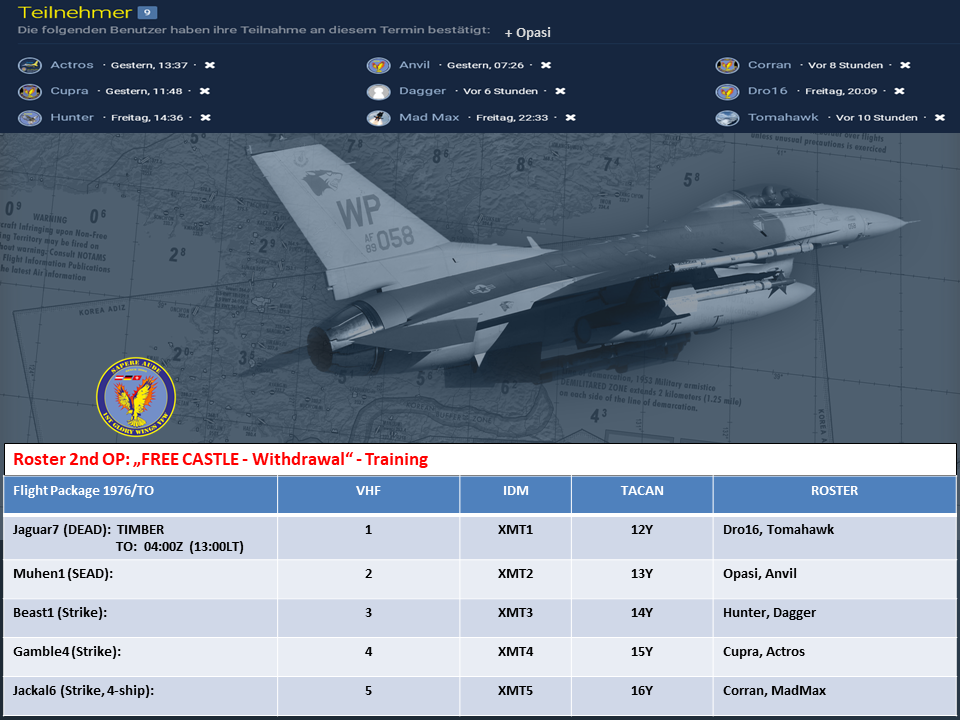This screenshot has width=960, height=720.
Task: Select the 'Muhen1 (SEAD):' cell
Action: (x=140, y=579)
